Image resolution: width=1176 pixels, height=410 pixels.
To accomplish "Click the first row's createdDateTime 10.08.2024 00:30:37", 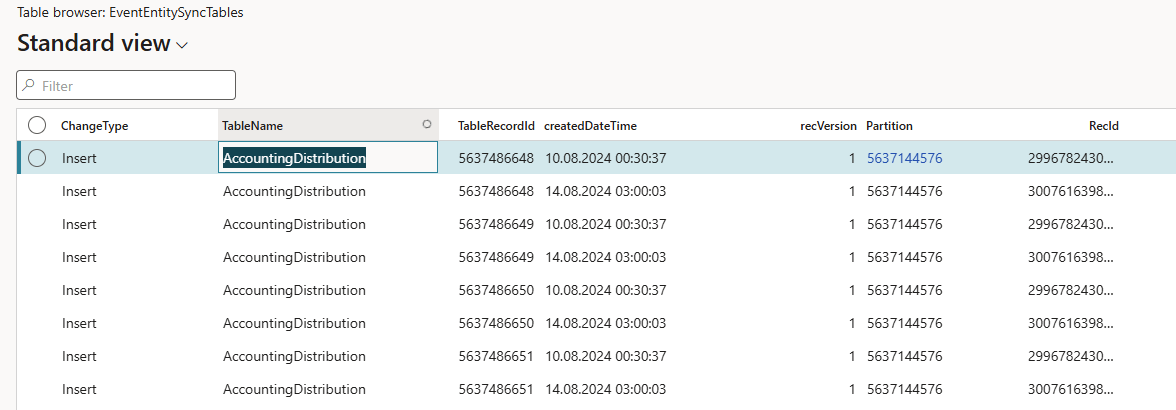I will tap(604, 158).
